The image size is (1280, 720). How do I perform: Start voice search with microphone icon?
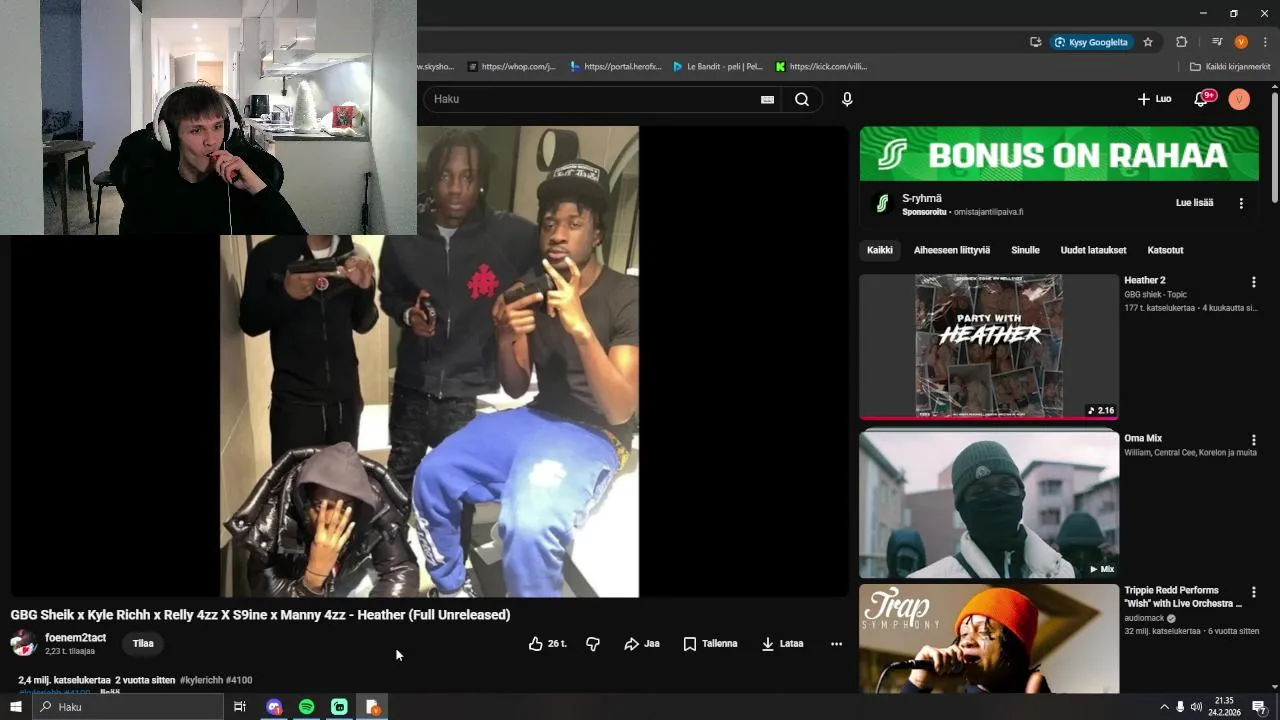(847, 99)
